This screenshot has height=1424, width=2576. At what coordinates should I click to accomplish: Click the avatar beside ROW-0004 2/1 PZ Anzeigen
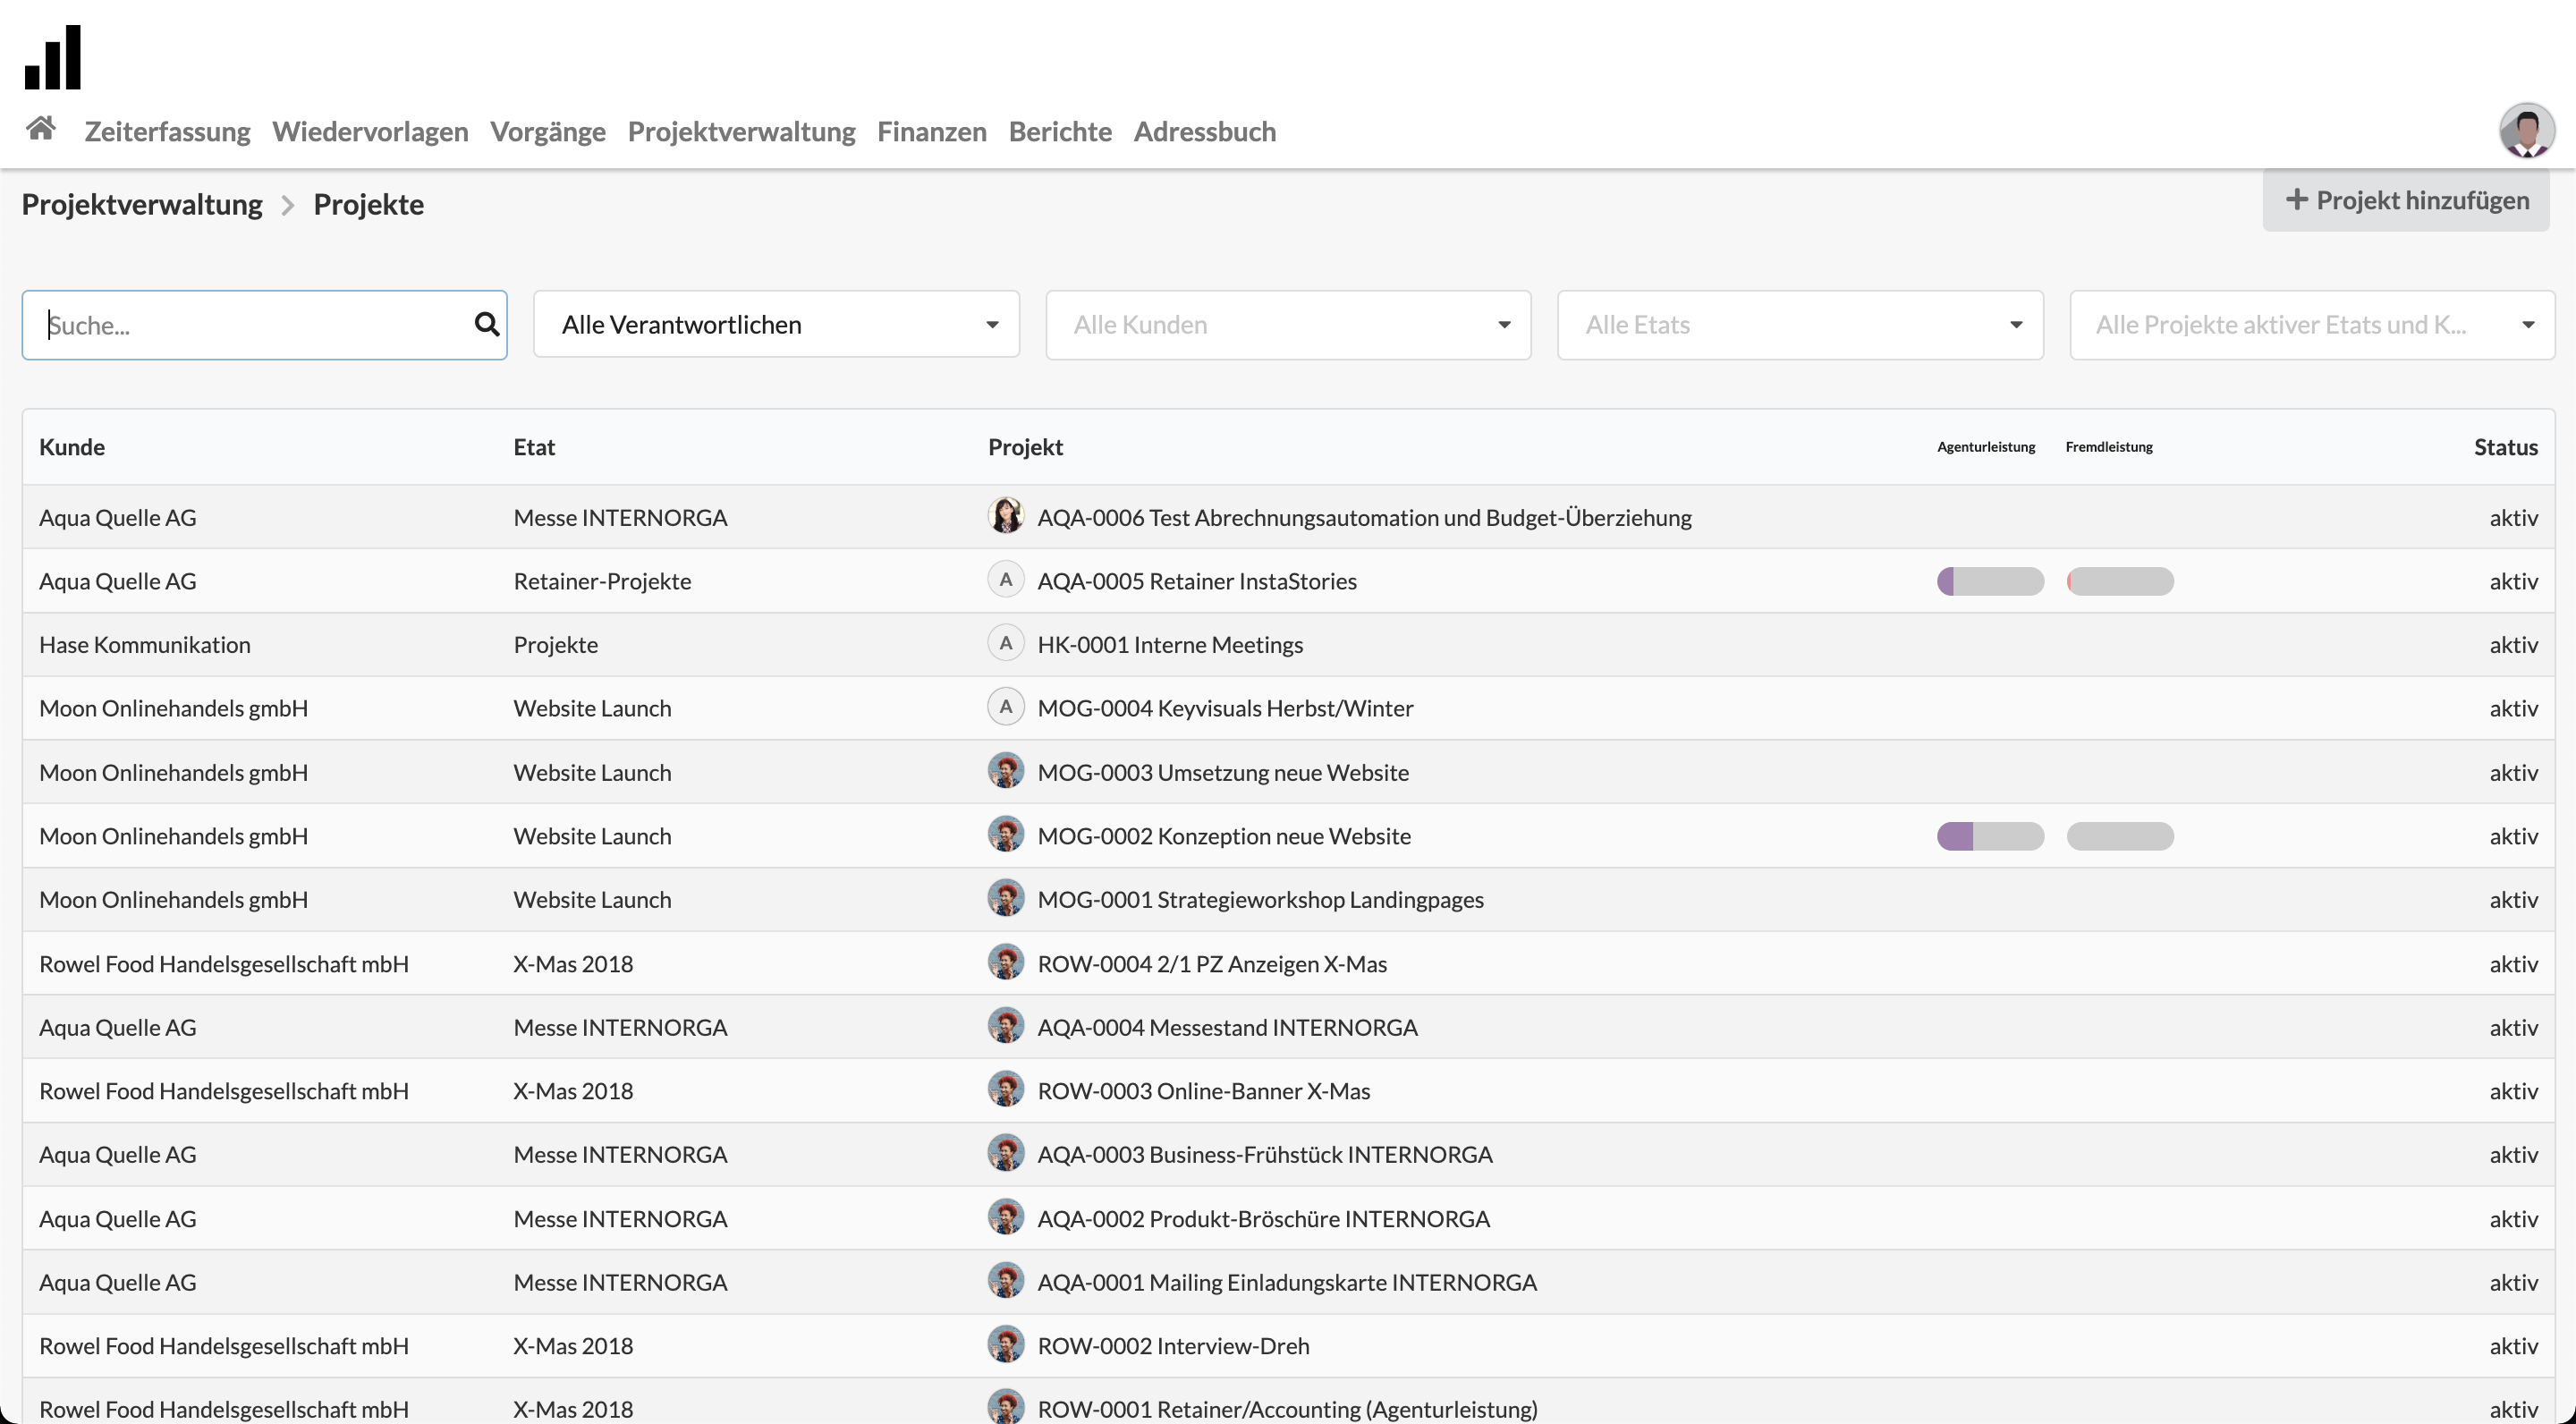[x=1005, y=962]
